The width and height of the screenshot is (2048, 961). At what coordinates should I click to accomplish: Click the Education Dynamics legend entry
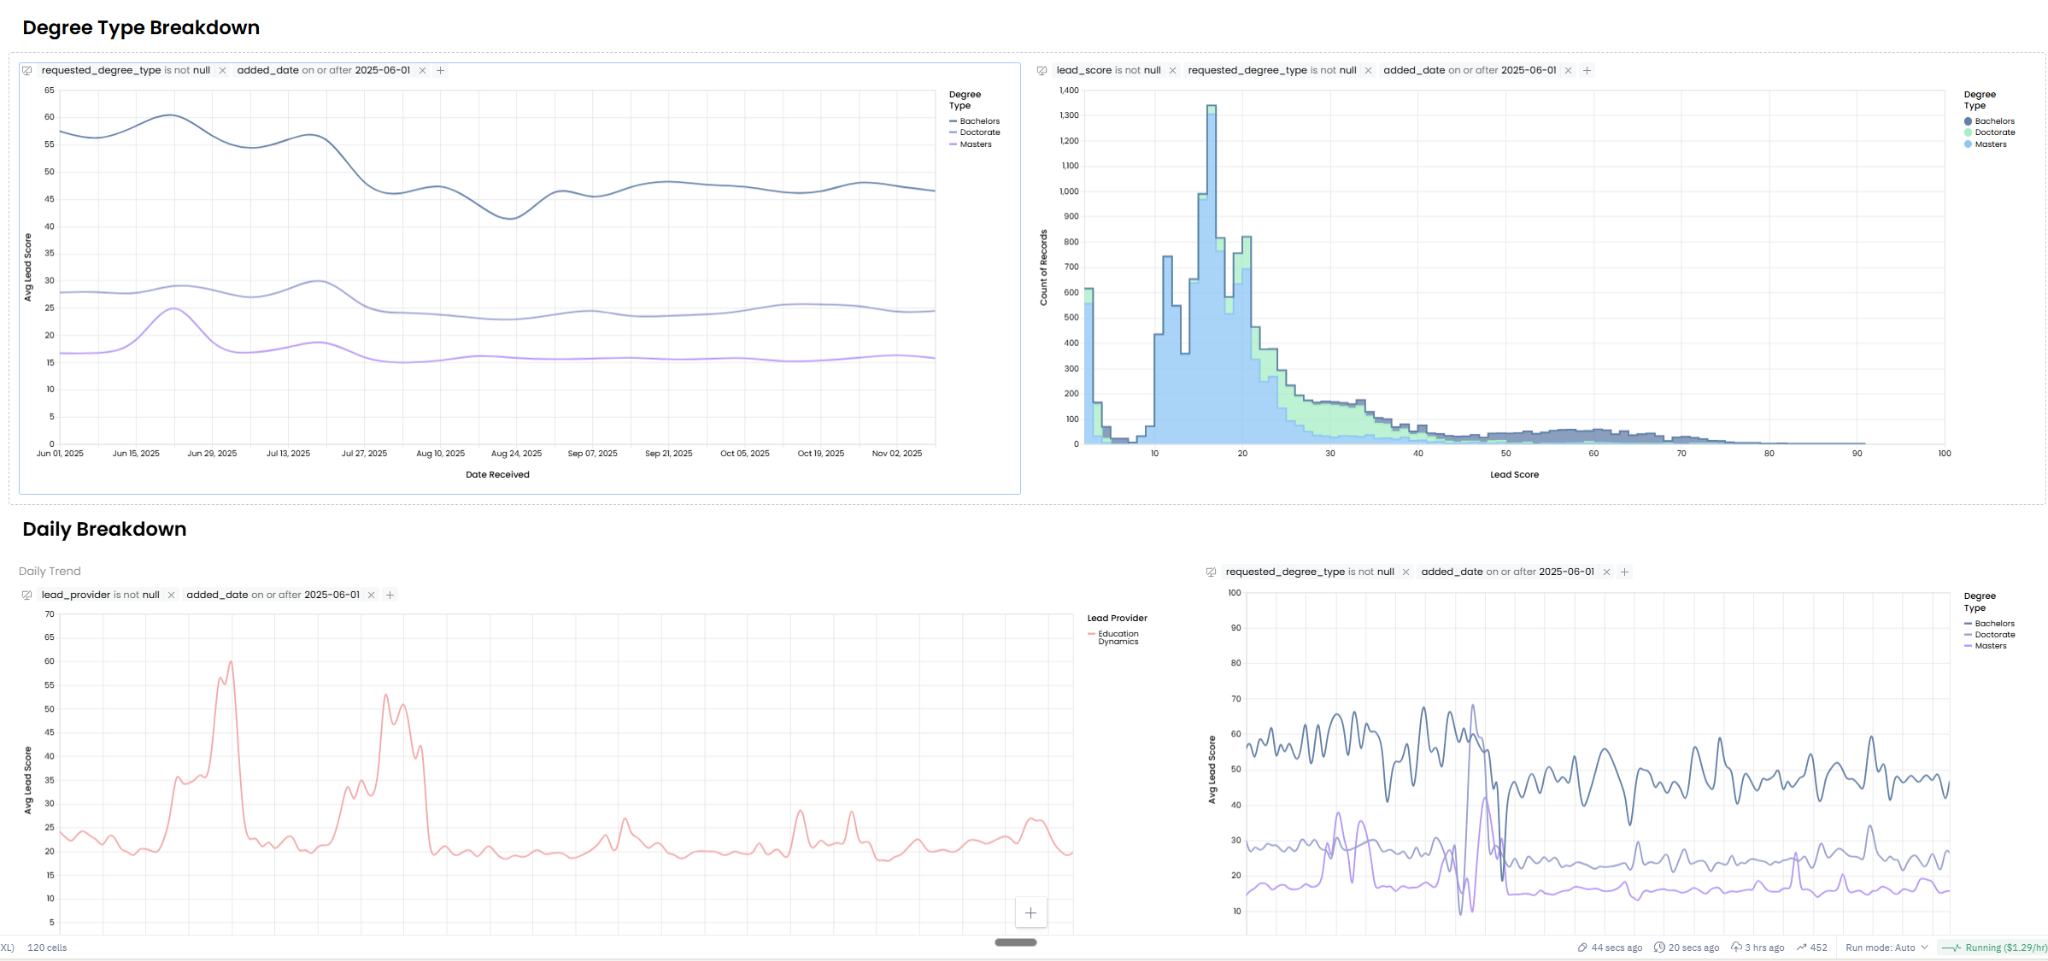coord(1117,637)
